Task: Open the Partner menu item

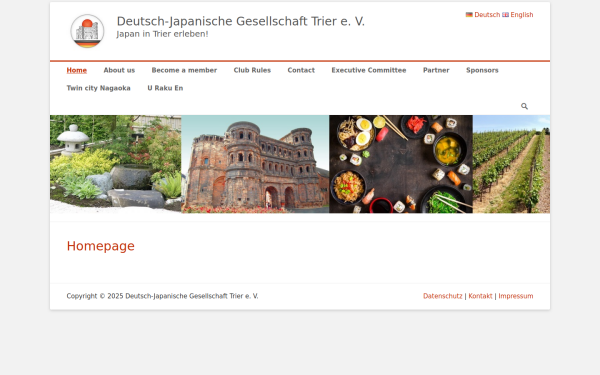Action: 436,70
